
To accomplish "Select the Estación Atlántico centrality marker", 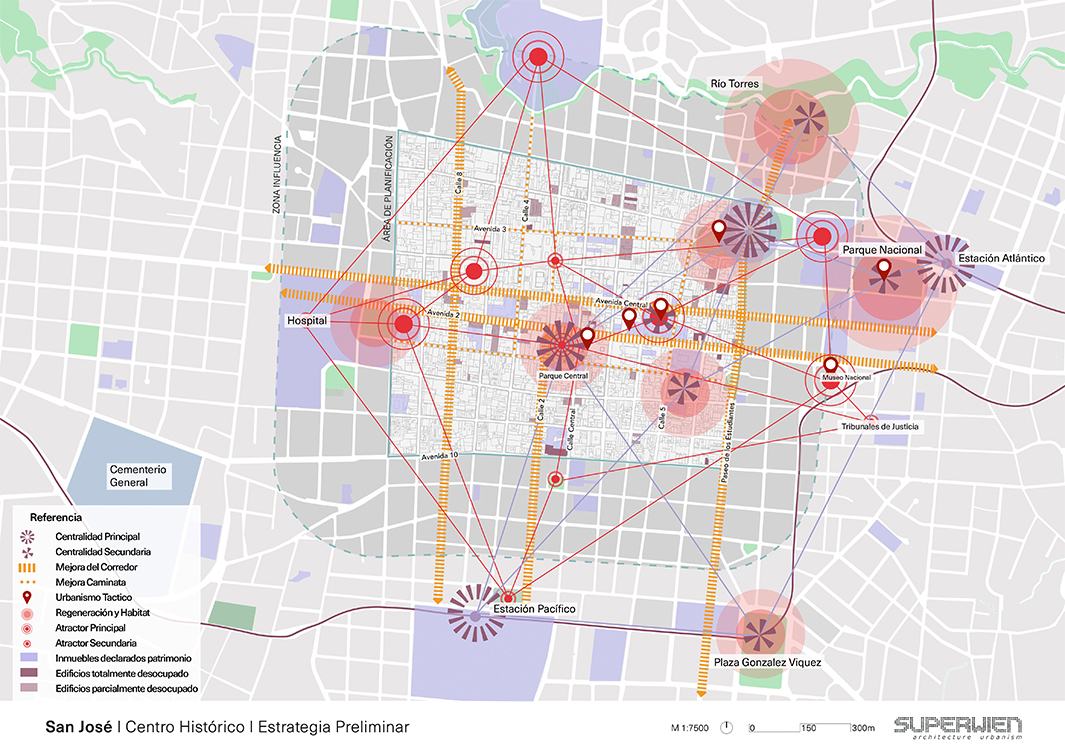I will 945,263.
